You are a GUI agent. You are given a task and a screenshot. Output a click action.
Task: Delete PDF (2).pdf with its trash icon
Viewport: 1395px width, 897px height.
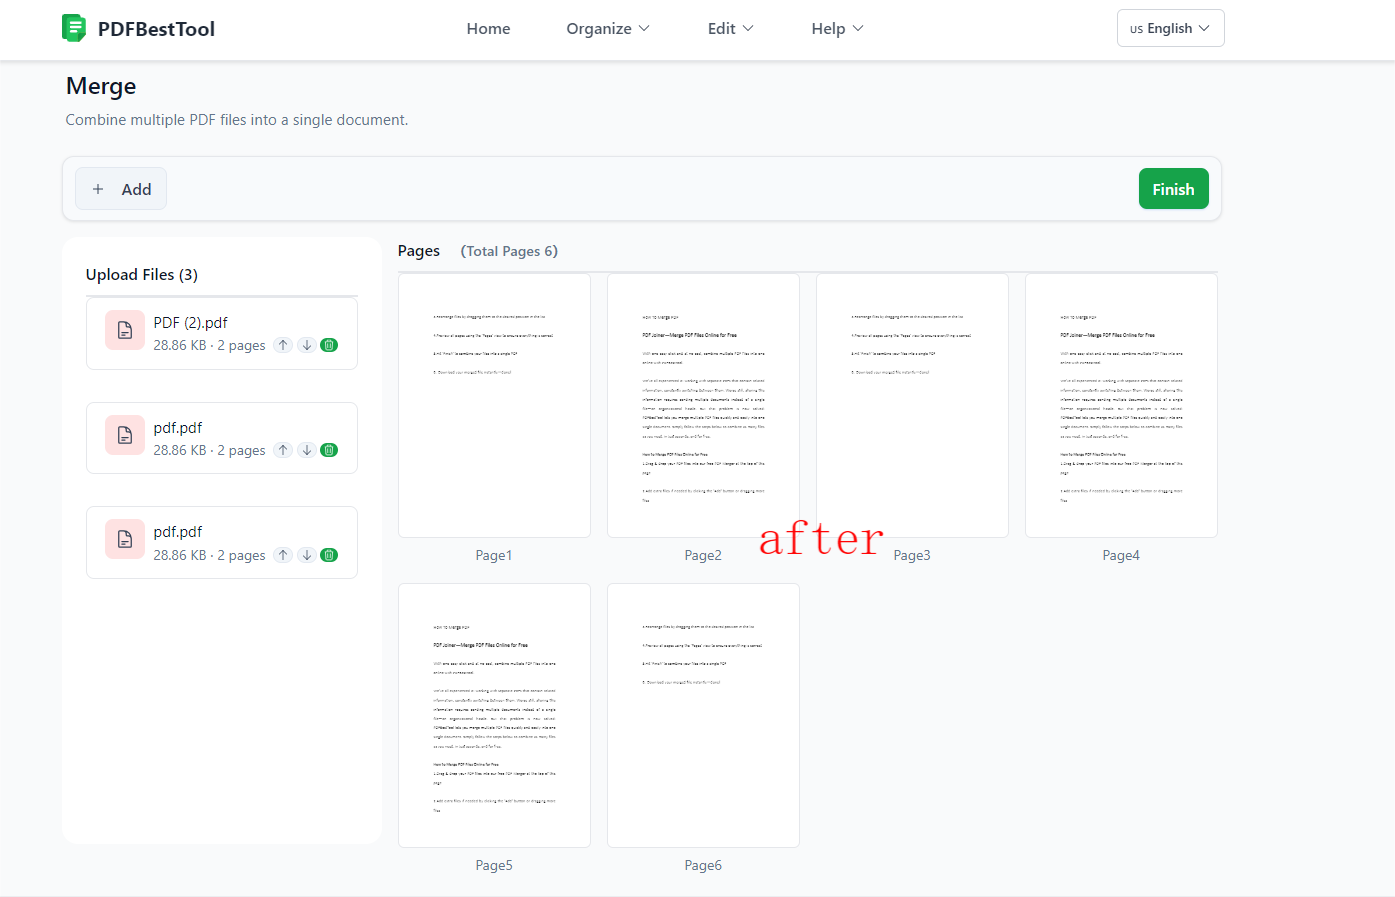pos(329,345)
